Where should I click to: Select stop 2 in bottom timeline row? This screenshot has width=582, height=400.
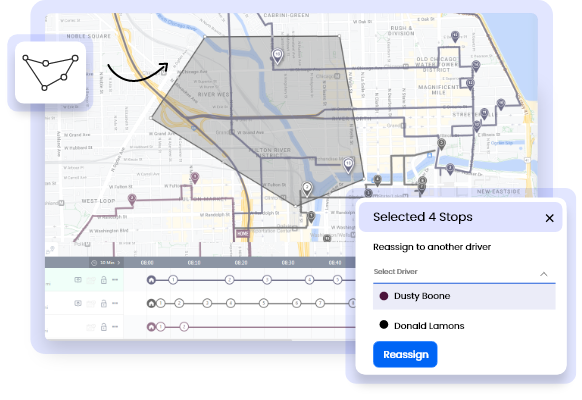(x=184, y=327)
